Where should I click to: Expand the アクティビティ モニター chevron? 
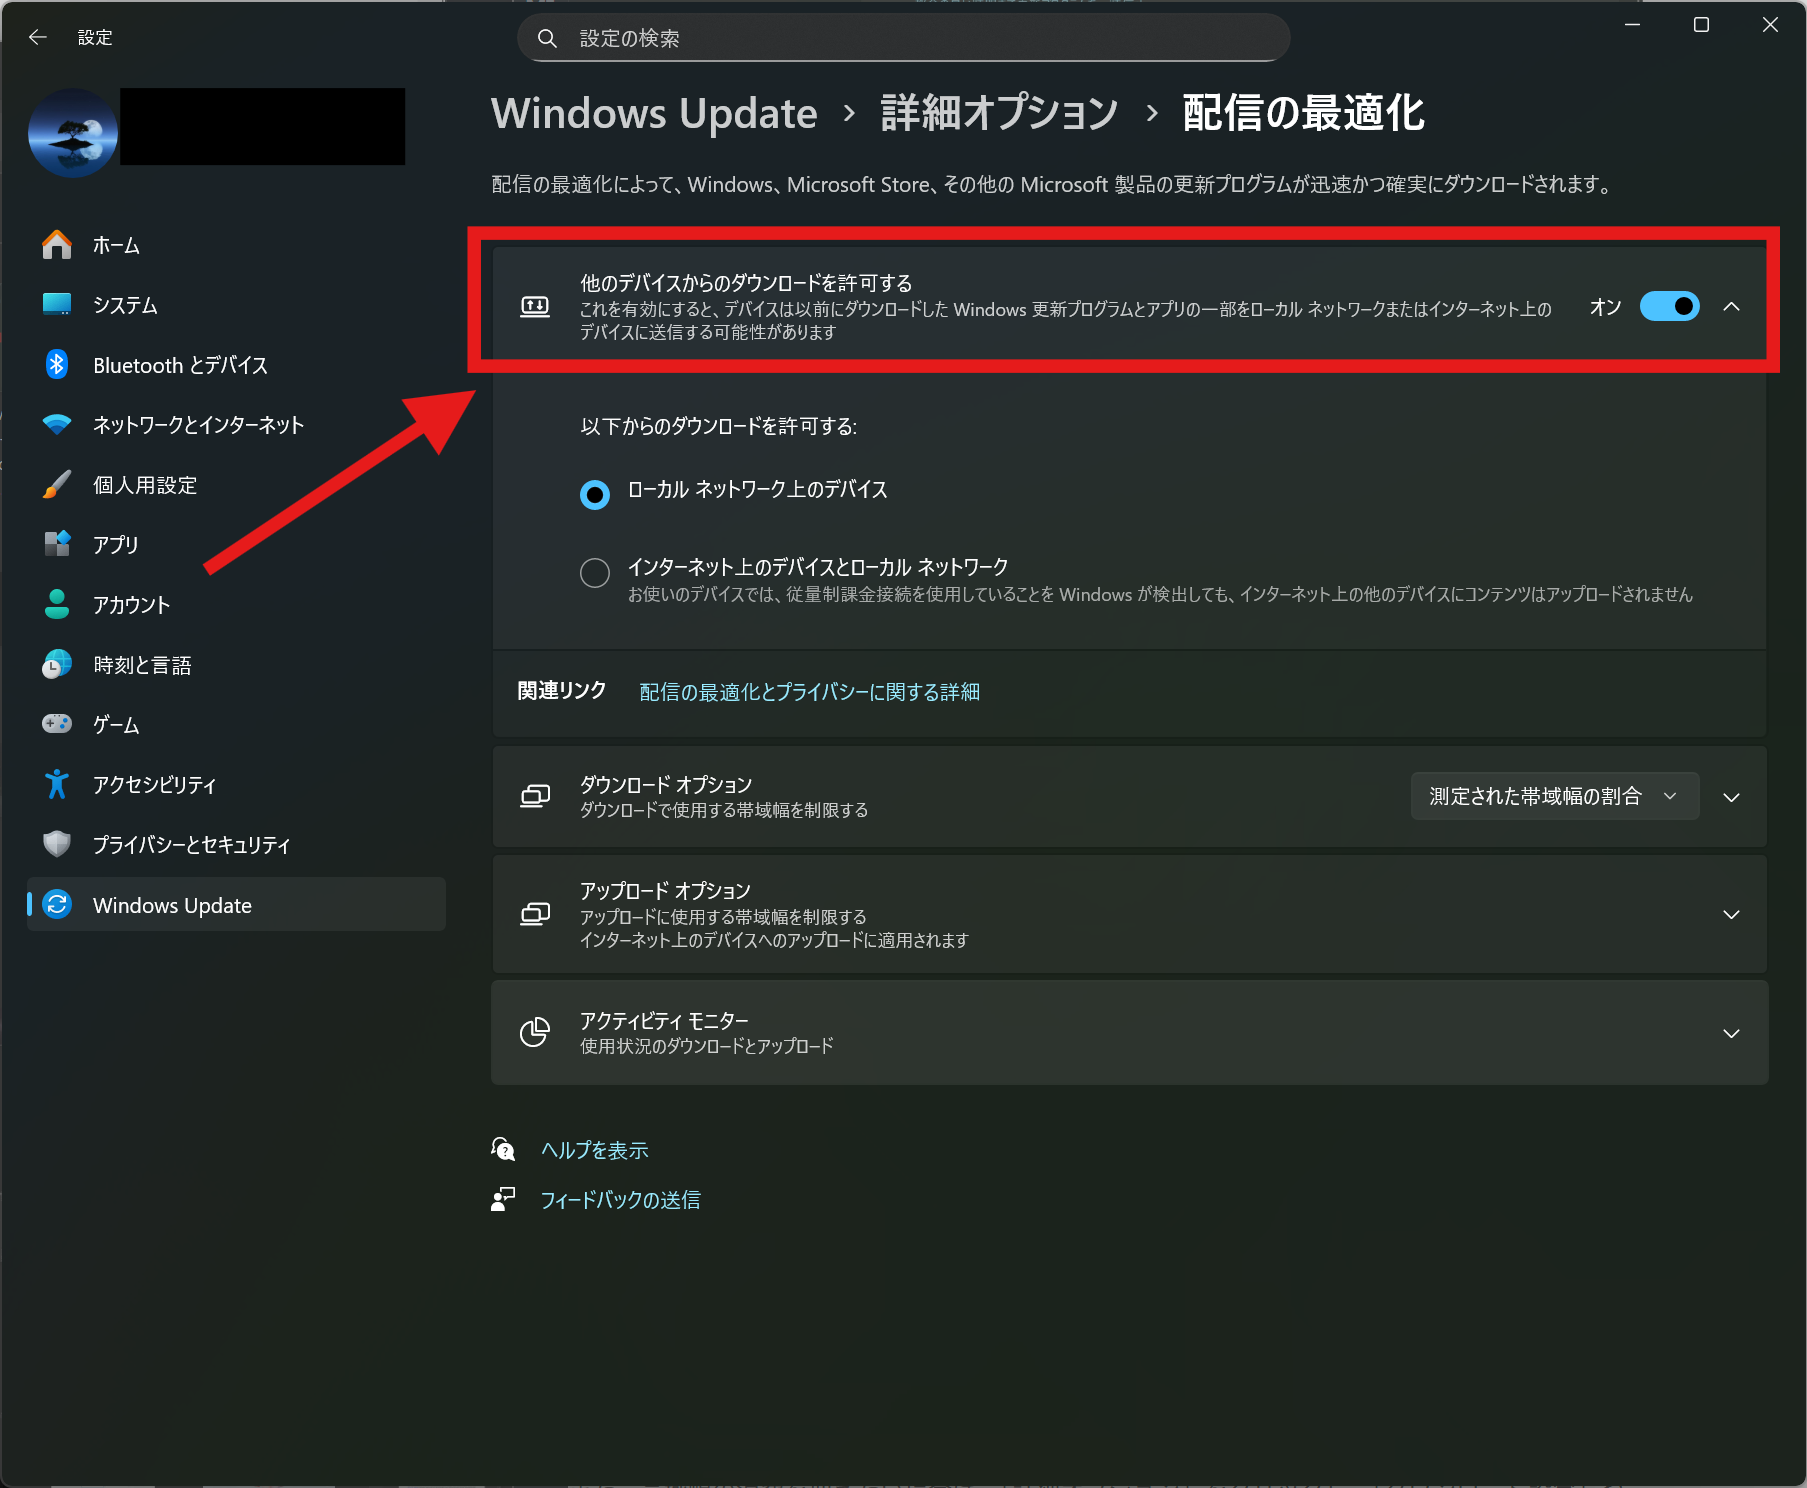click(1732, 1033)
